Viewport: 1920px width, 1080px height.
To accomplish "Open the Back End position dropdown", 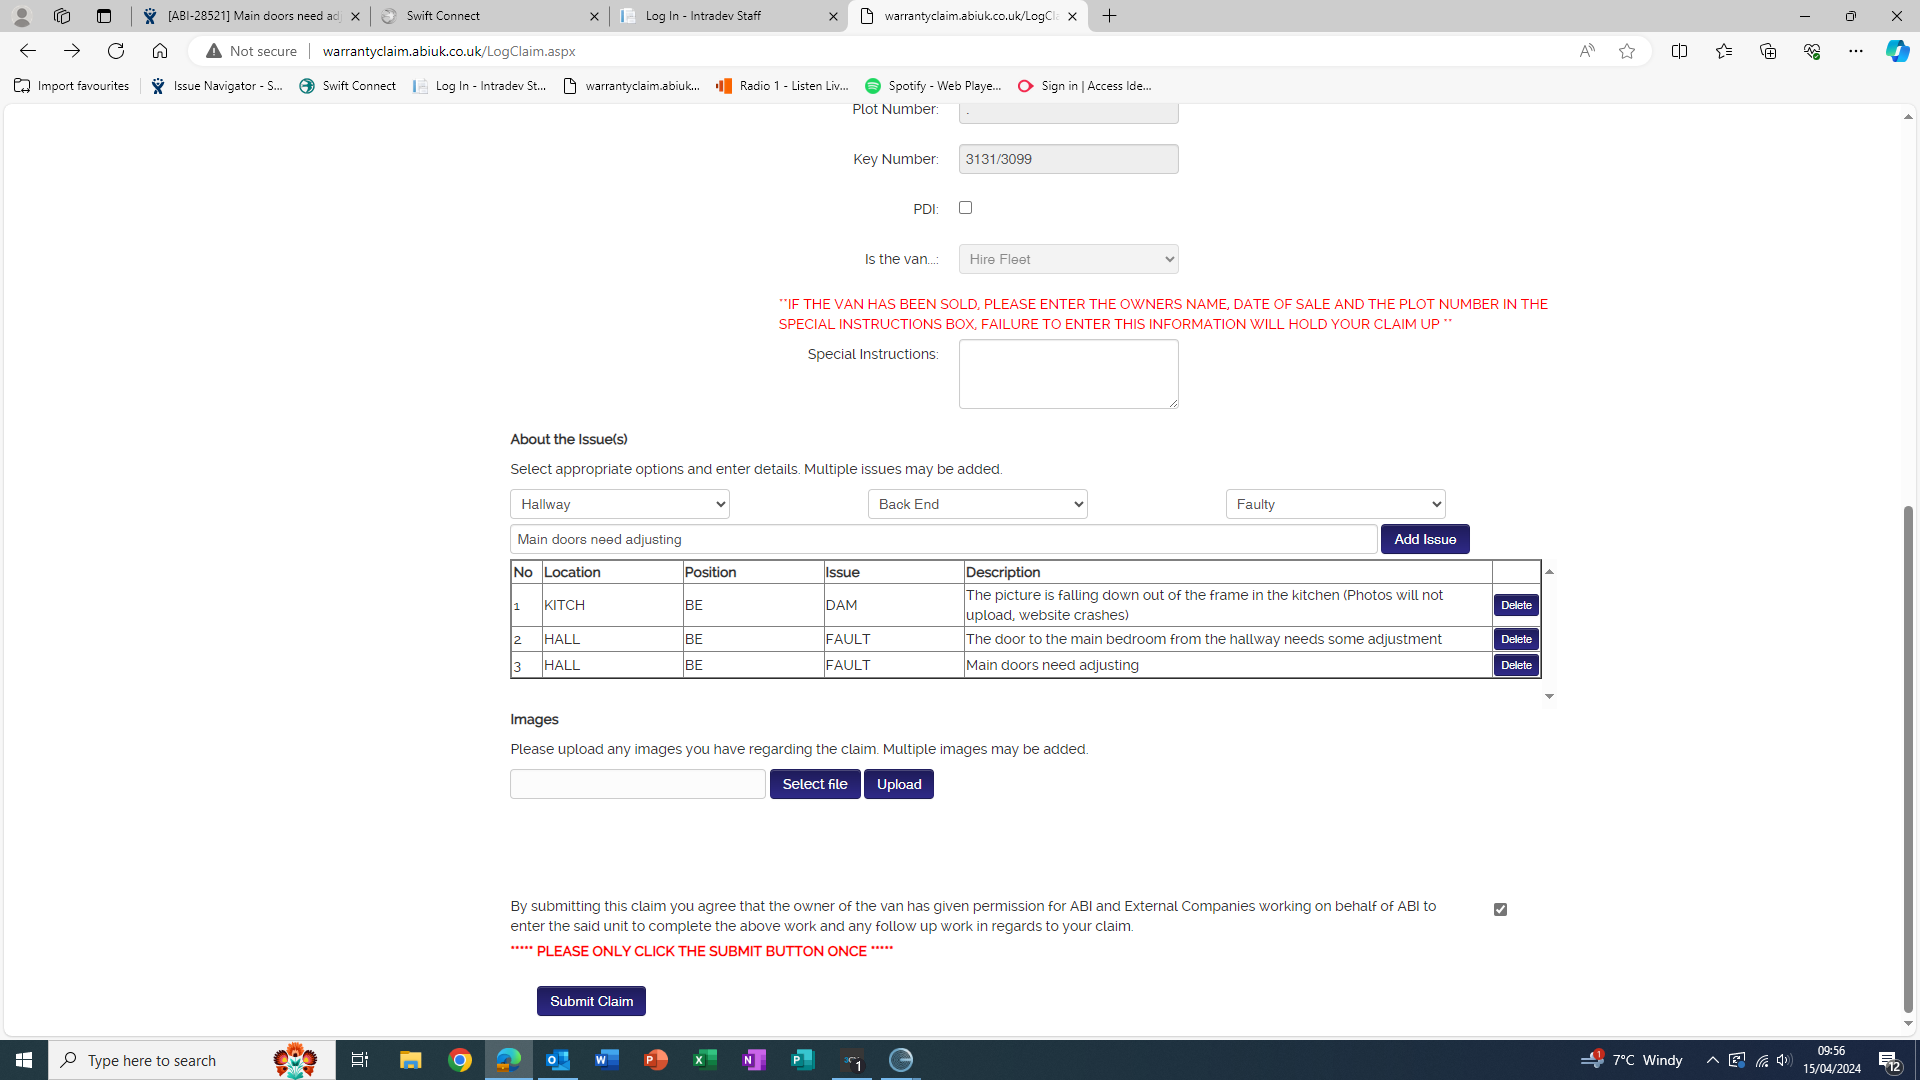I will click(x=977, y=504).
